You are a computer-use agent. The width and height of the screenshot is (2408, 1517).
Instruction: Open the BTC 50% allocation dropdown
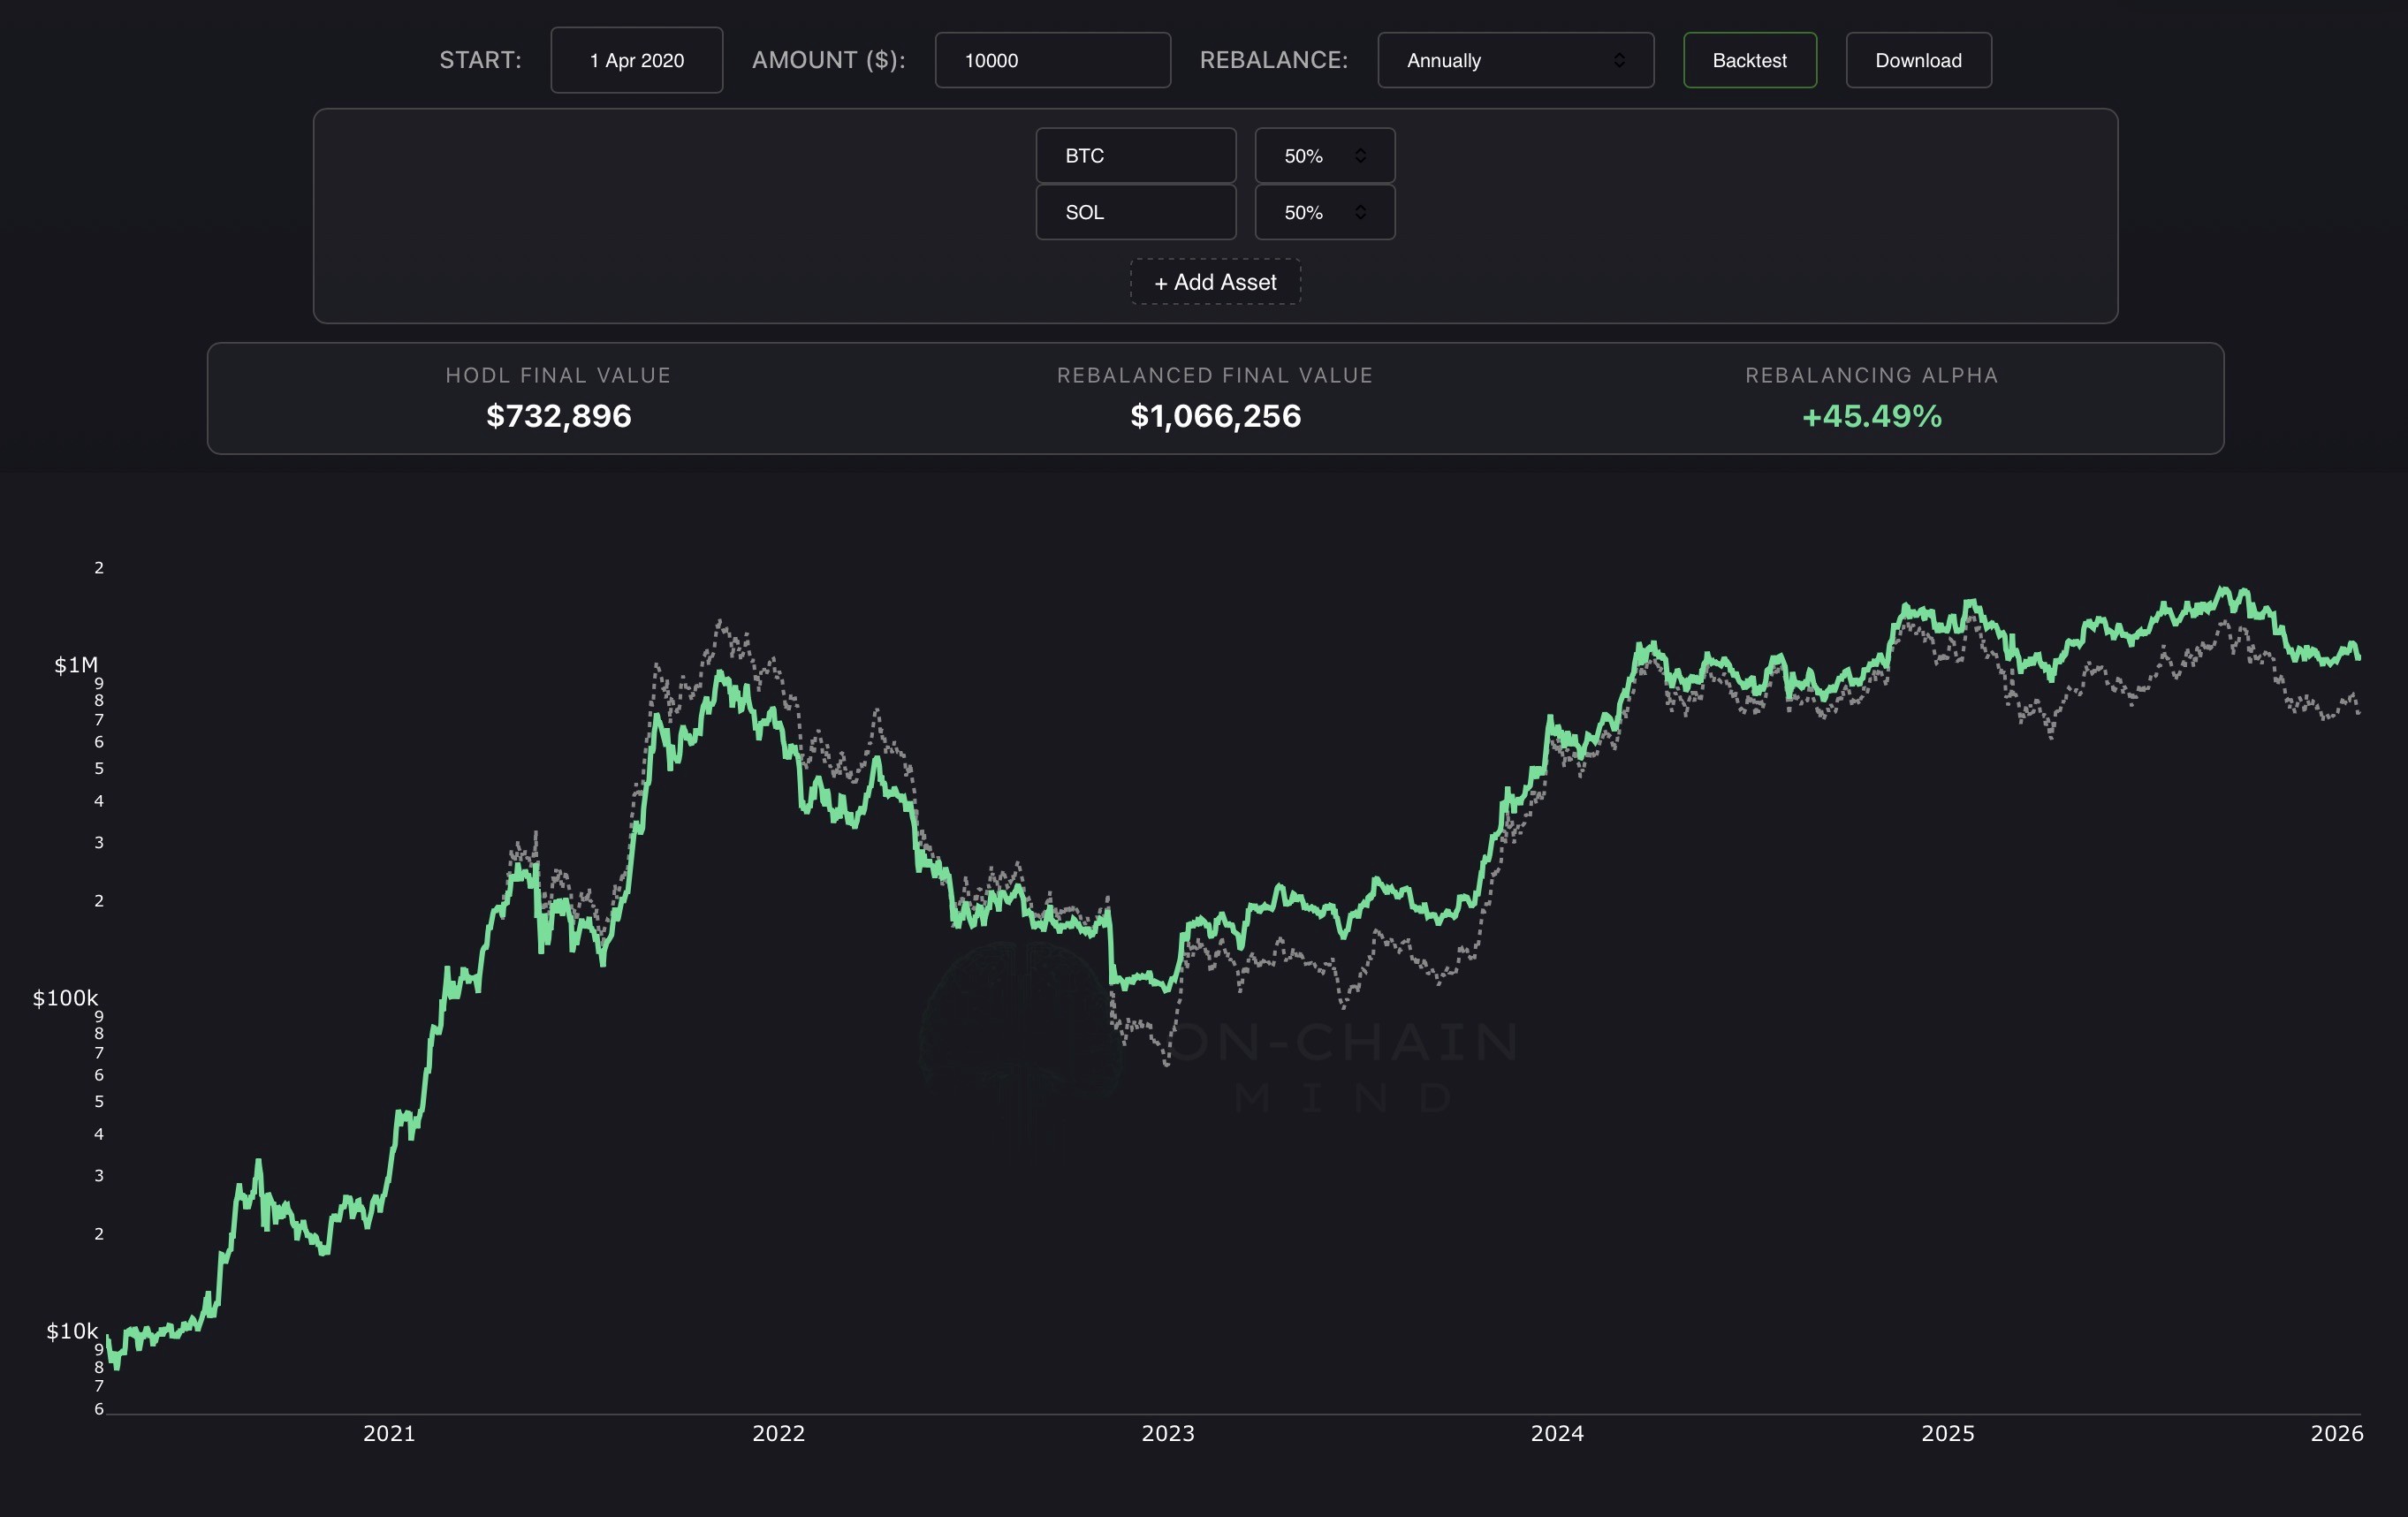coord(1323,156)
